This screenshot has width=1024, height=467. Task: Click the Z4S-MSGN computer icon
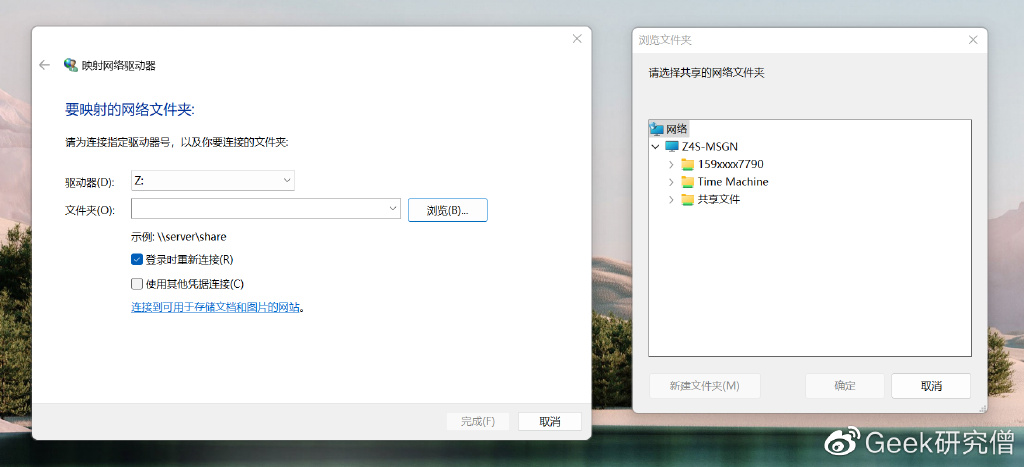point(671,146)
